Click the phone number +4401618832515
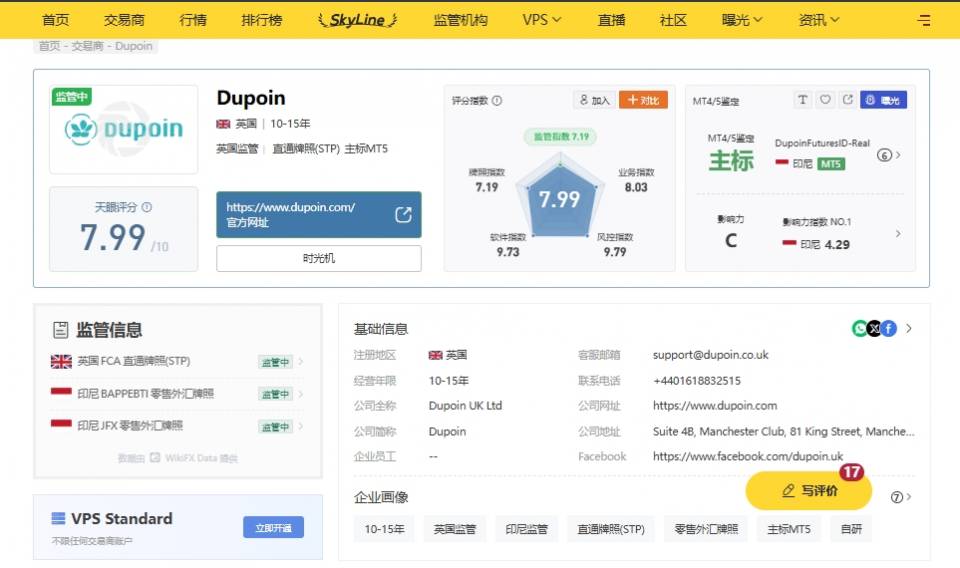 pos(697,381)
